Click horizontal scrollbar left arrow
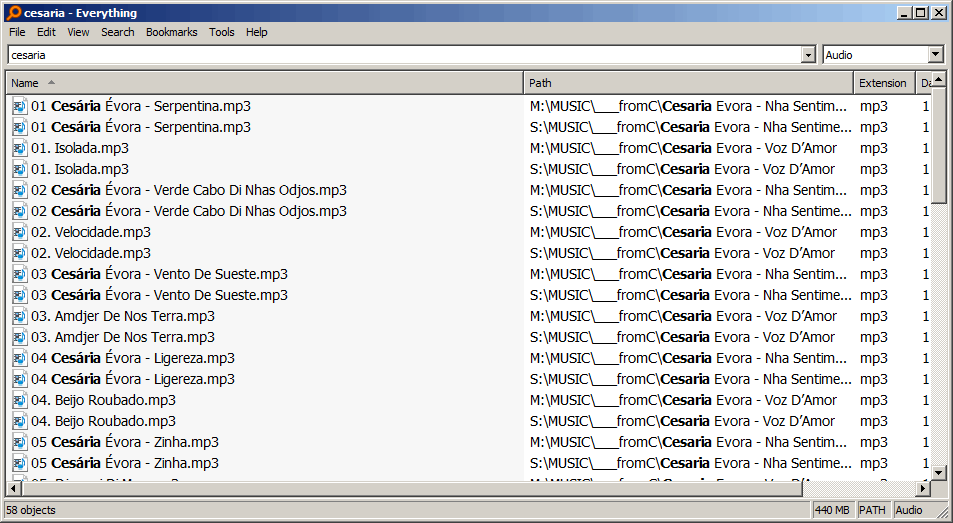This screenshot has height=523, width=953. [x=14, y=488]
